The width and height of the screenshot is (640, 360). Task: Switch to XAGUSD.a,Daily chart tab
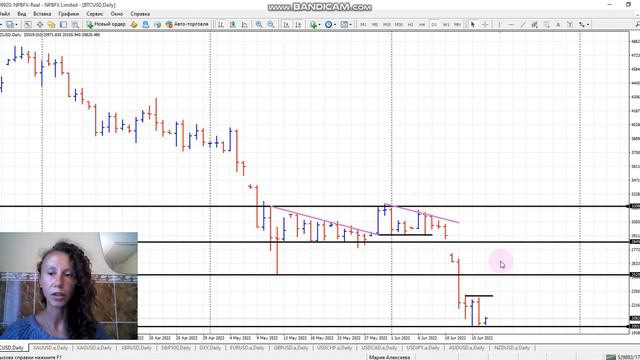click(94, 348)
